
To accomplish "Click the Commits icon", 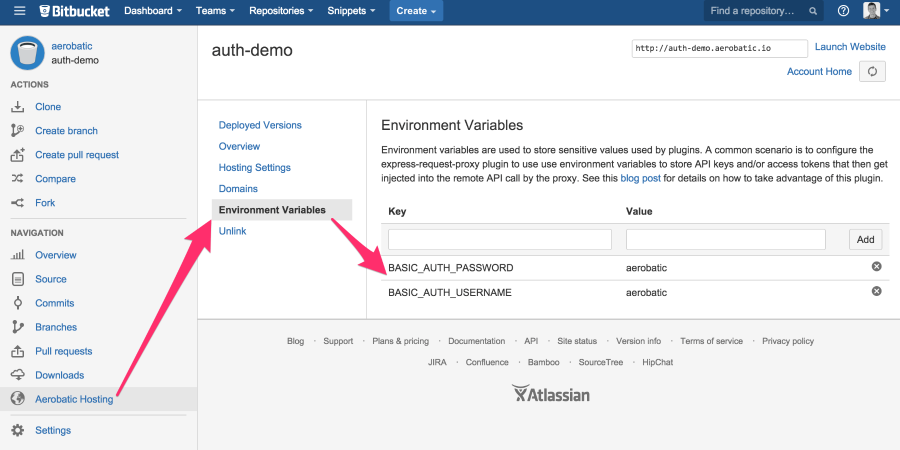I will 18,303.
